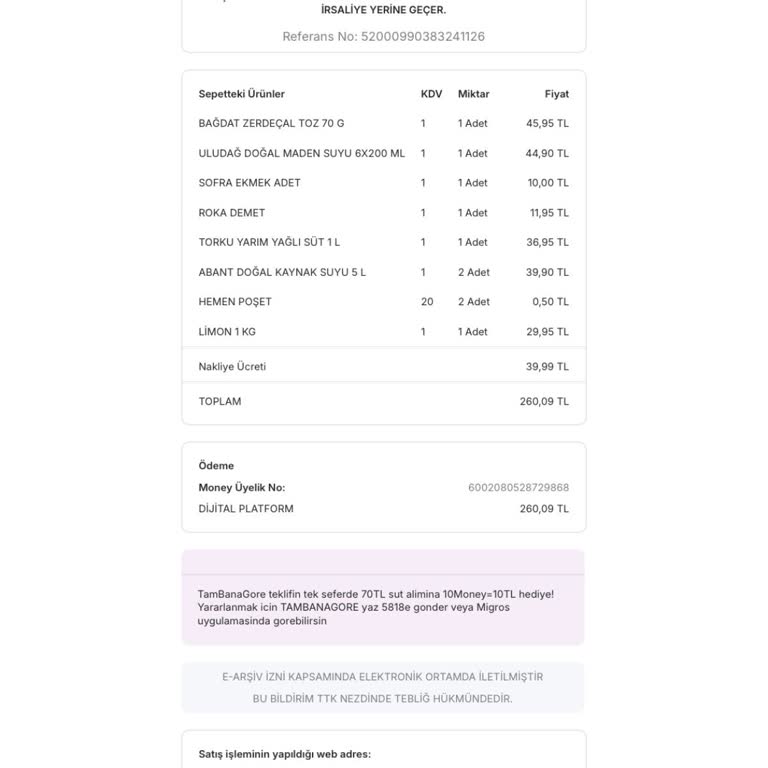Click the Sepetteki Ürünler column header
This screenshot has height=768, width=768.
pyautogui.click(x=241, y=94)
